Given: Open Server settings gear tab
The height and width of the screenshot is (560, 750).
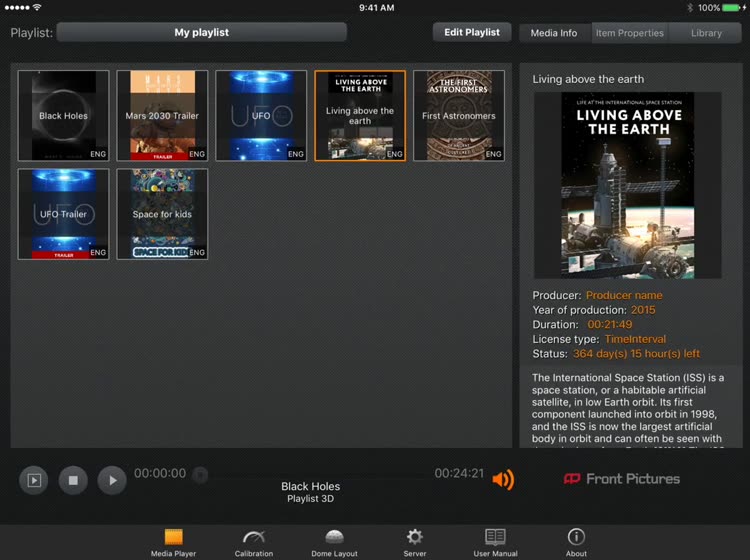Looking at the screenshot, I should point(414,541).
